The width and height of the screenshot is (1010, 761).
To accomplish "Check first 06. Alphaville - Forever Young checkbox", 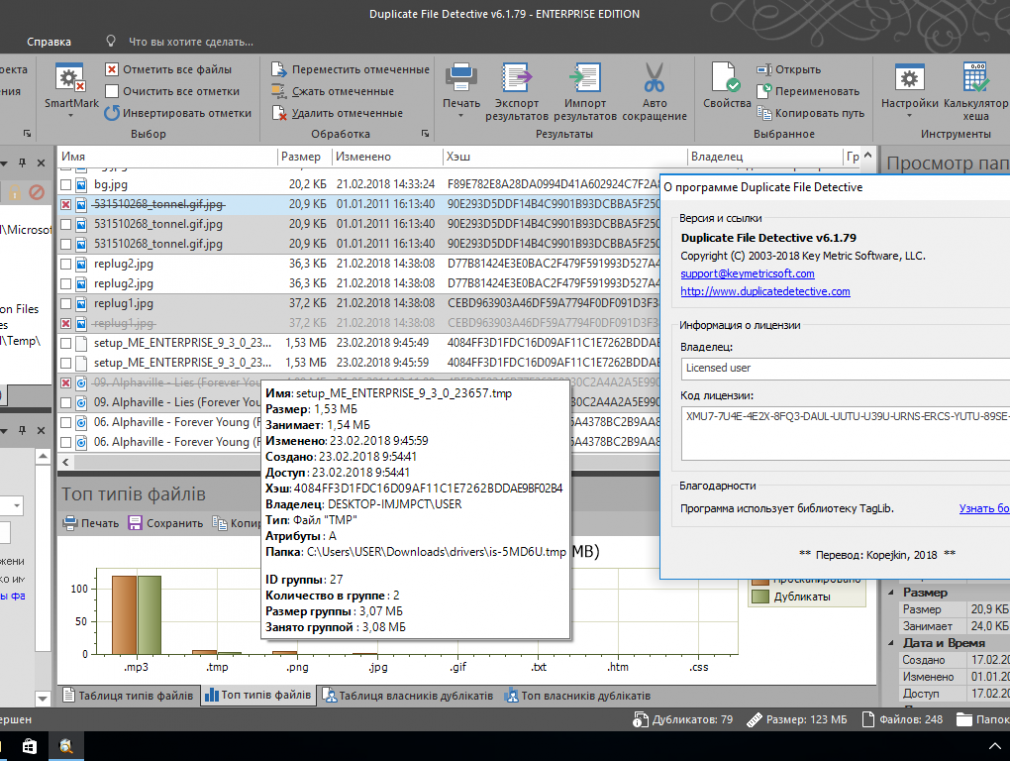I will pyautogui.click(x=66, y=423).
